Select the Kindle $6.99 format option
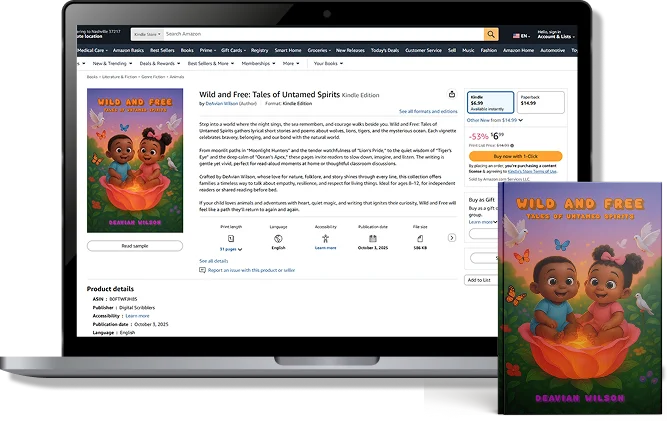The height and width of the screenshot is (421, 668). (x=490, y=102)
